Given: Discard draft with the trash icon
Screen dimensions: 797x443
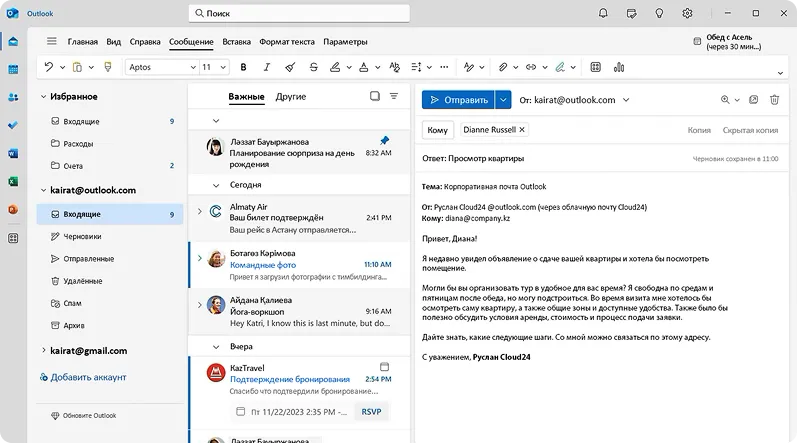Looking at the screenshot, I should (774, 100).
